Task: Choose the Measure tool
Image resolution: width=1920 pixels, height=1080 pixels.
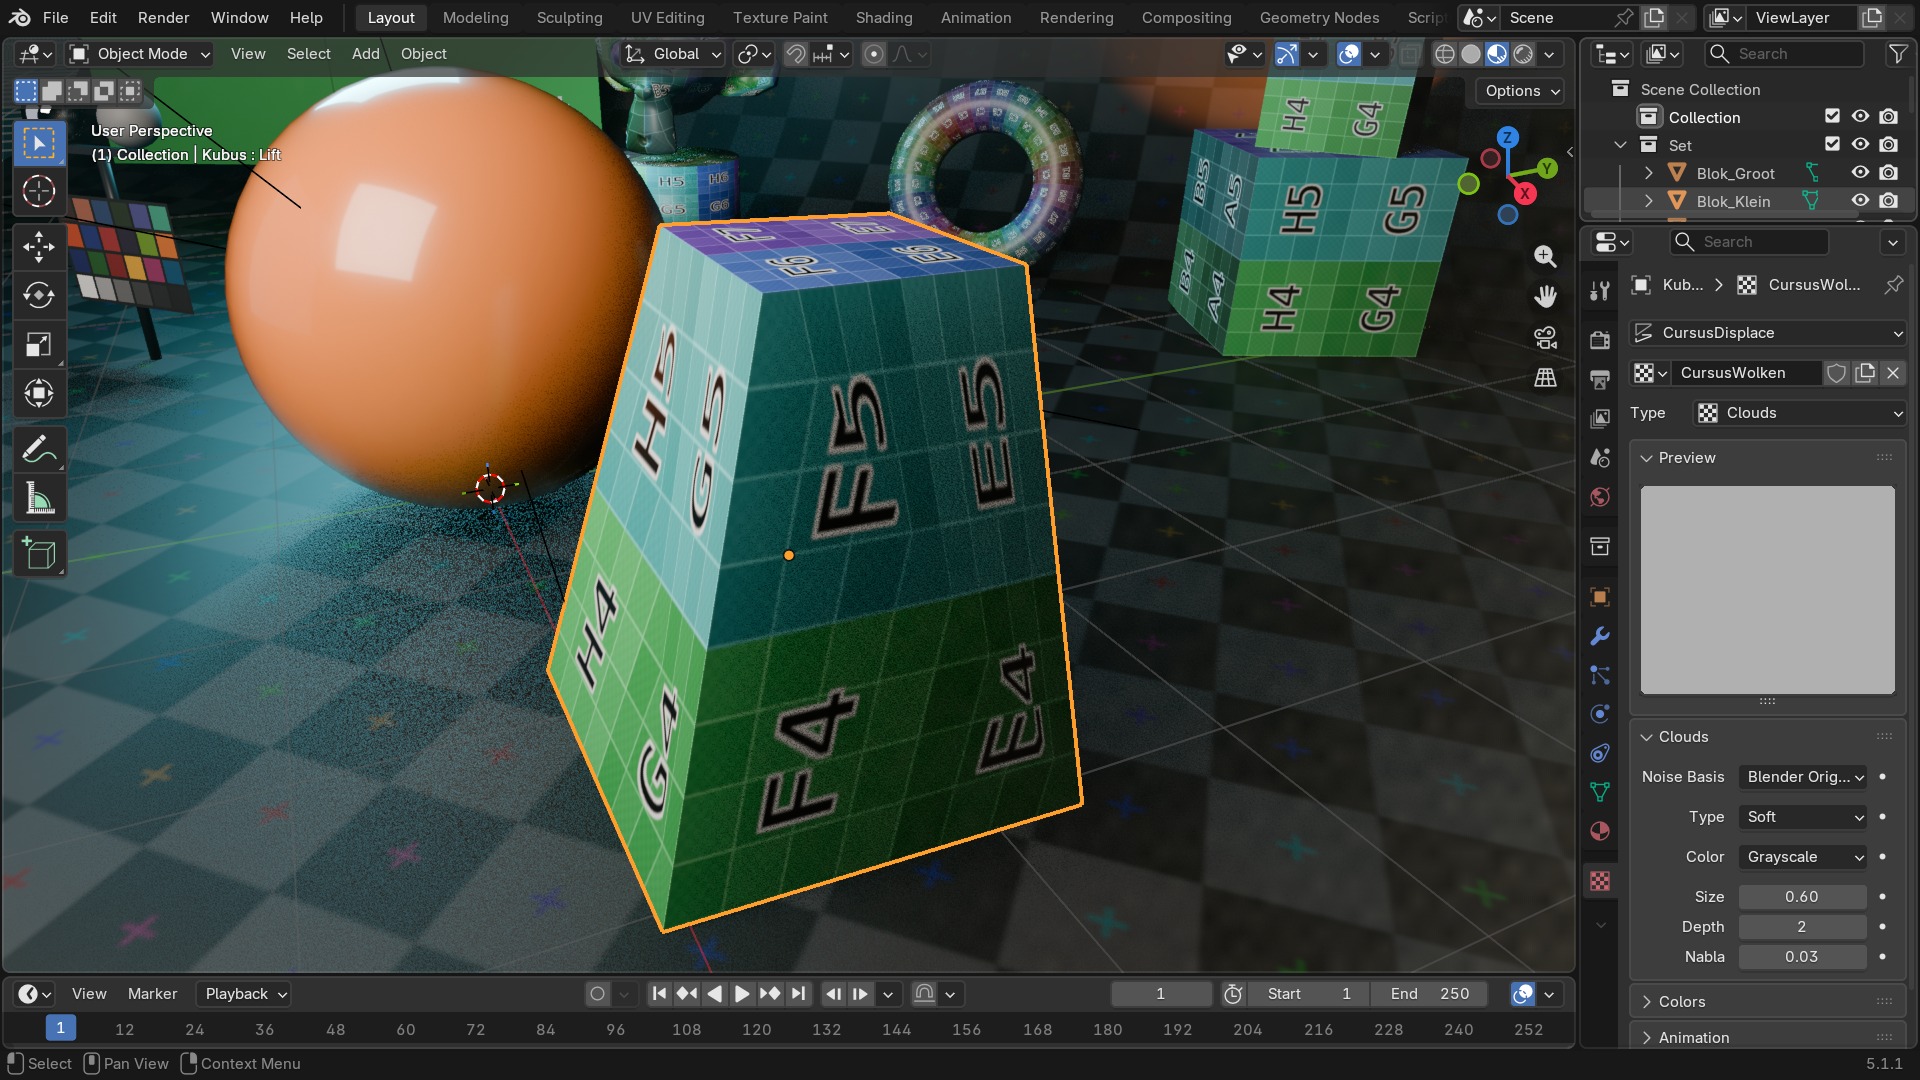Action: coord(39,499)
